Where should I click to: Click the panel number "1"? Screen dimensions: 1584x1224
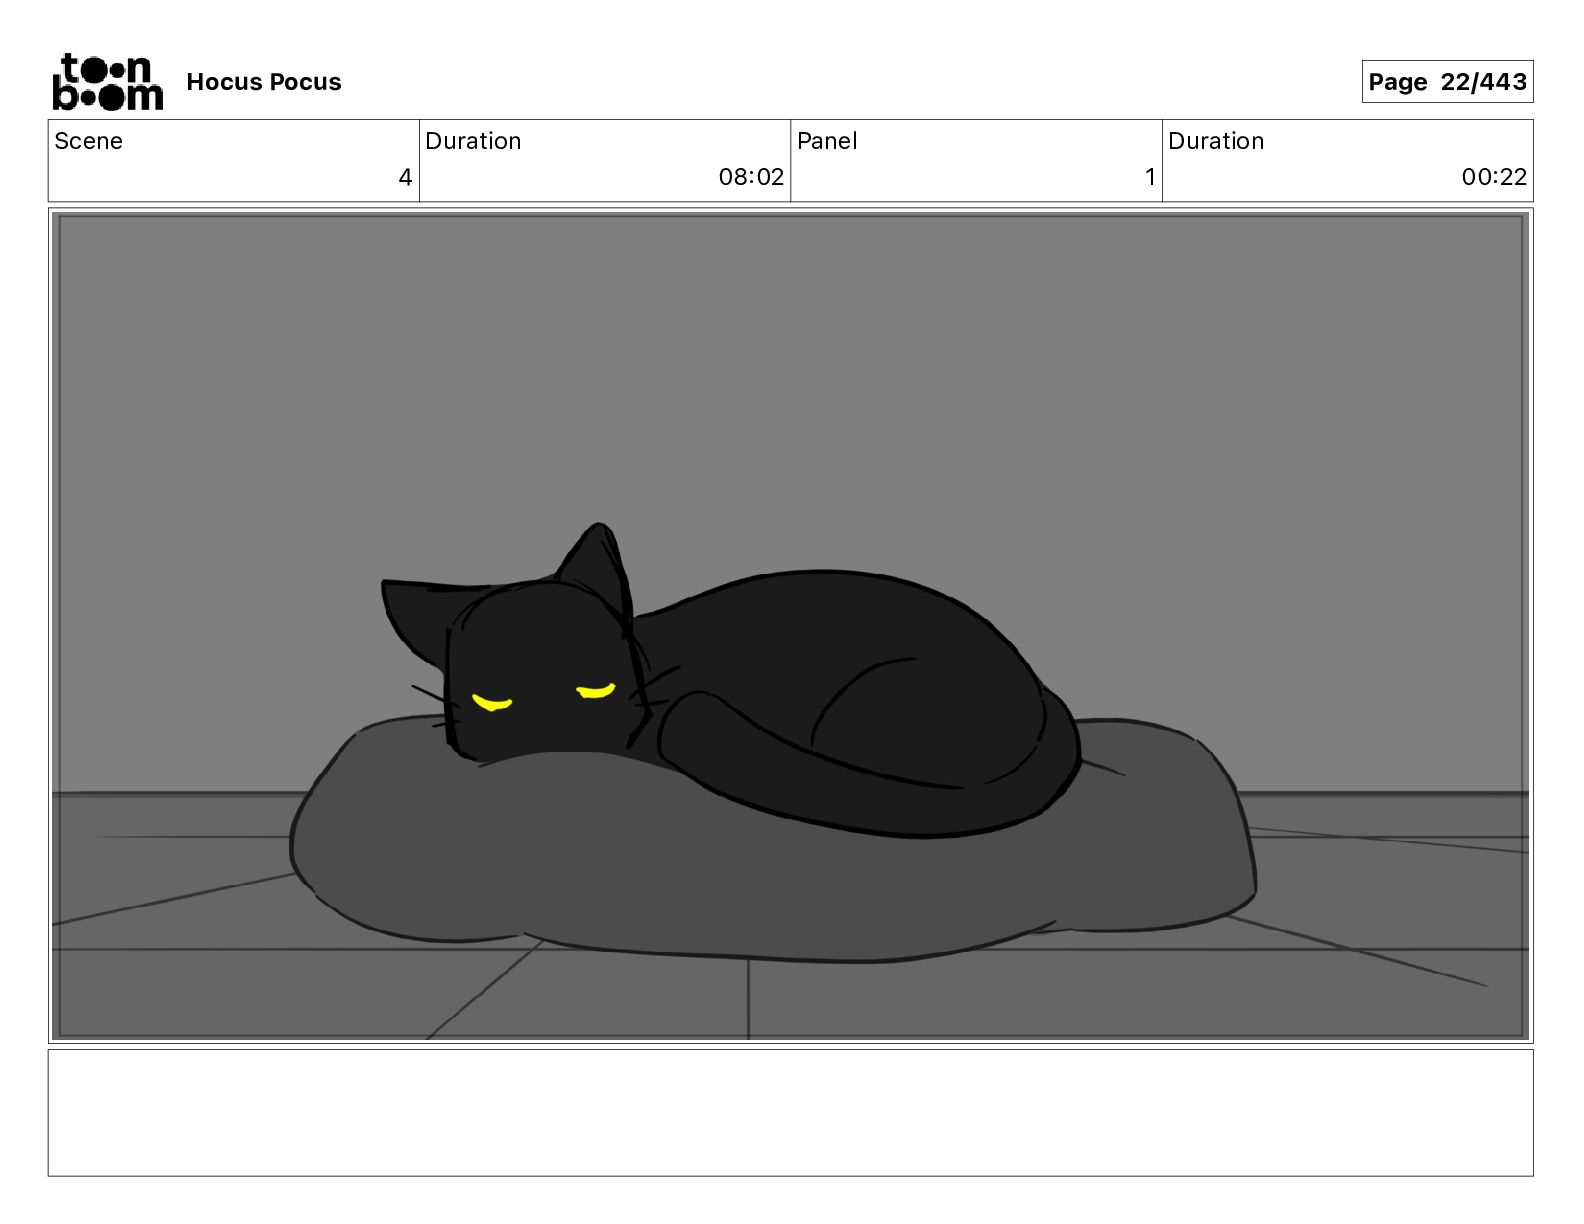pos(1150,177)
